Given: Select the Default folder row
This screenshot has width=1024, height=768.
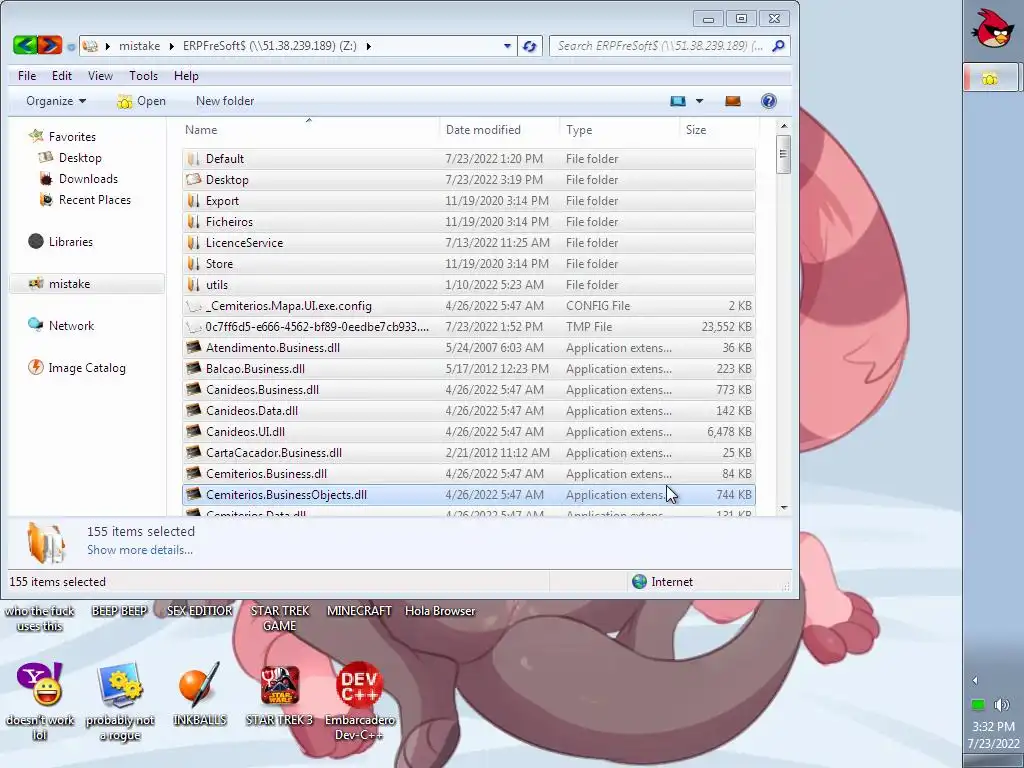Looking at the screenshot, I should (x=469, y=159).
